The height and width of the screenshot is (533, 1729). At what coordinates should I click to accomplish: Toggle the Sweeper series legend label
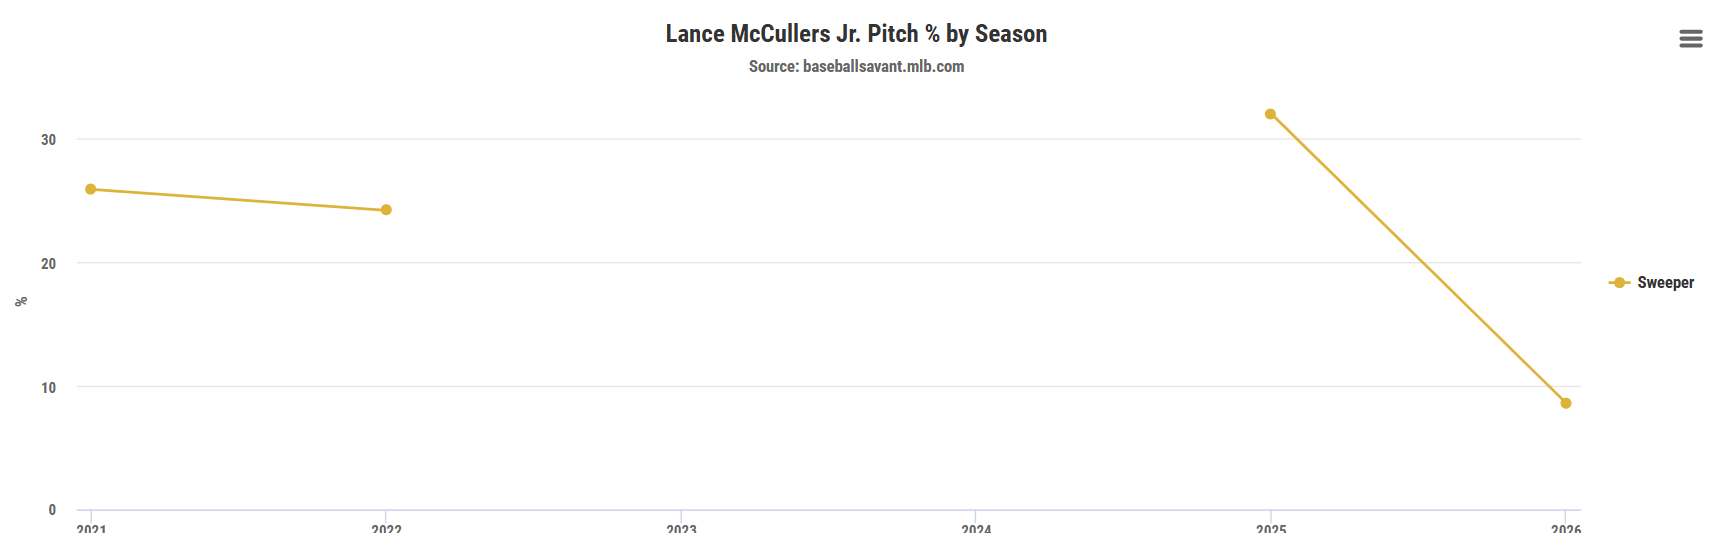[1665, 283]
